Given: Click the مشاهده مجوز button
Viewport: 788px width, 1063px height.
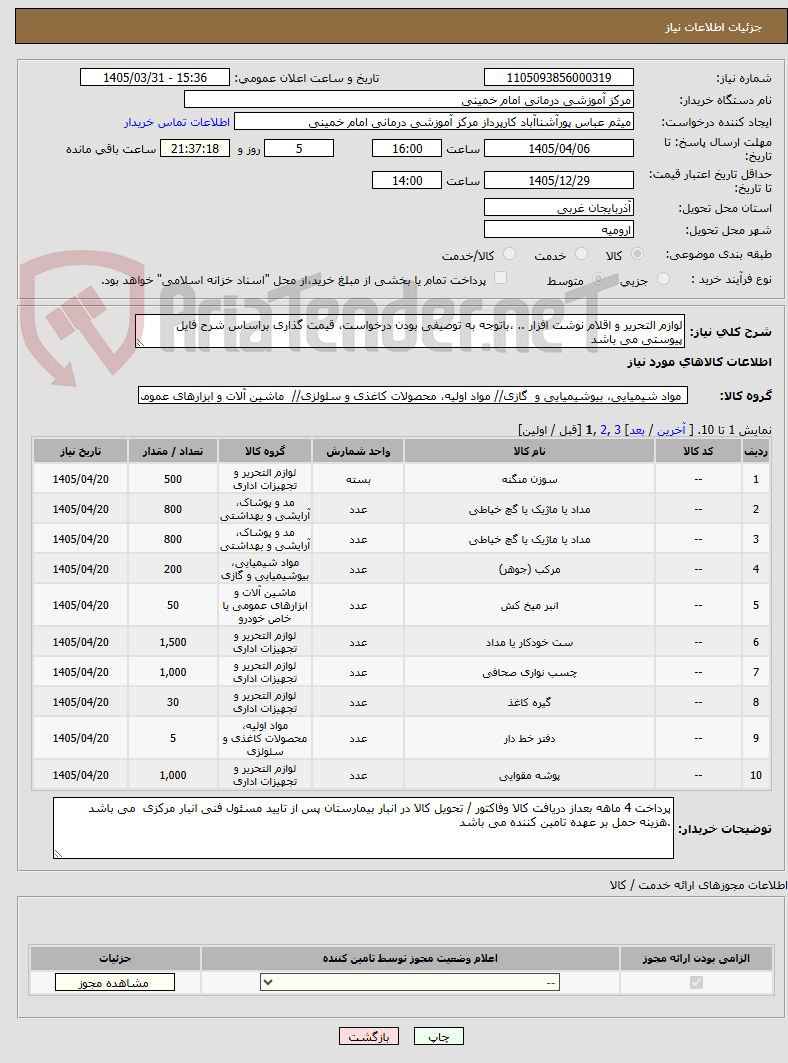Looking at the screenshot, I should (115, 982).
